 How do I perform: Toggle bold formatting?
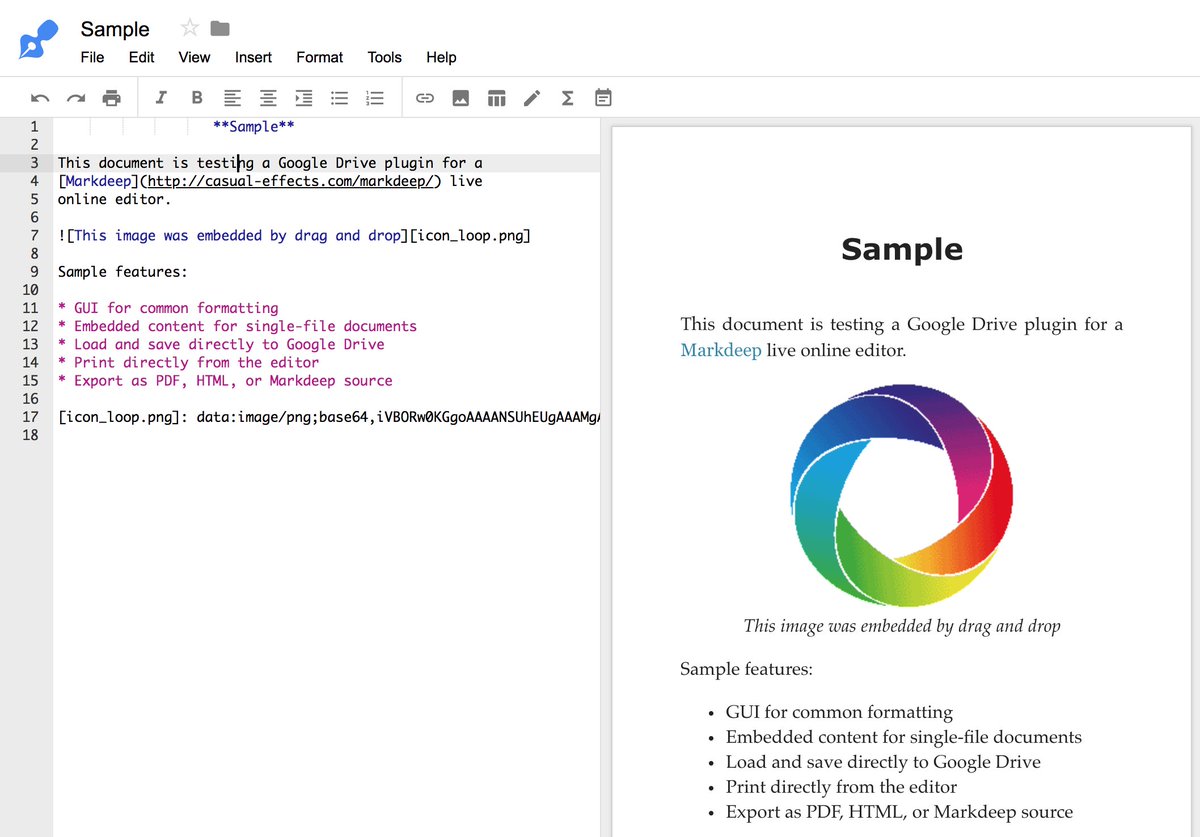[197, 98]
